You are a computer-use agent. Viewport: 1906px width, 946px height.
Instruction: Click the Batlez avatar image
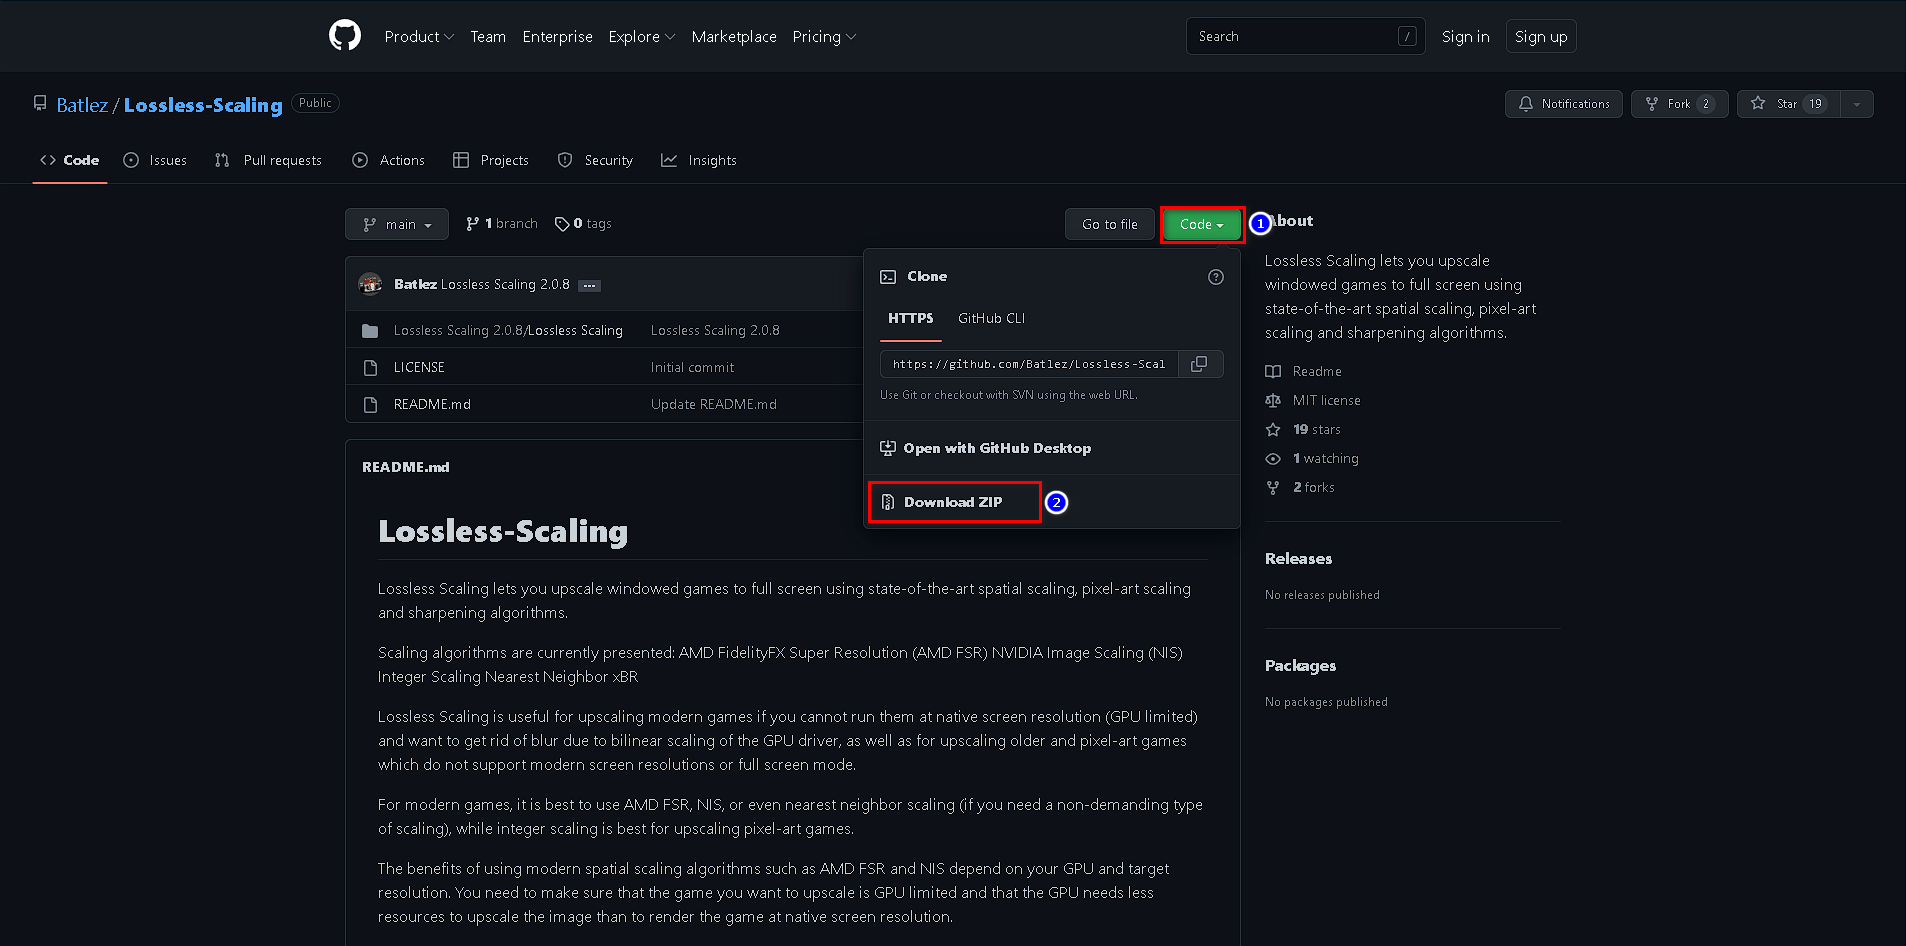coord(370,284)
